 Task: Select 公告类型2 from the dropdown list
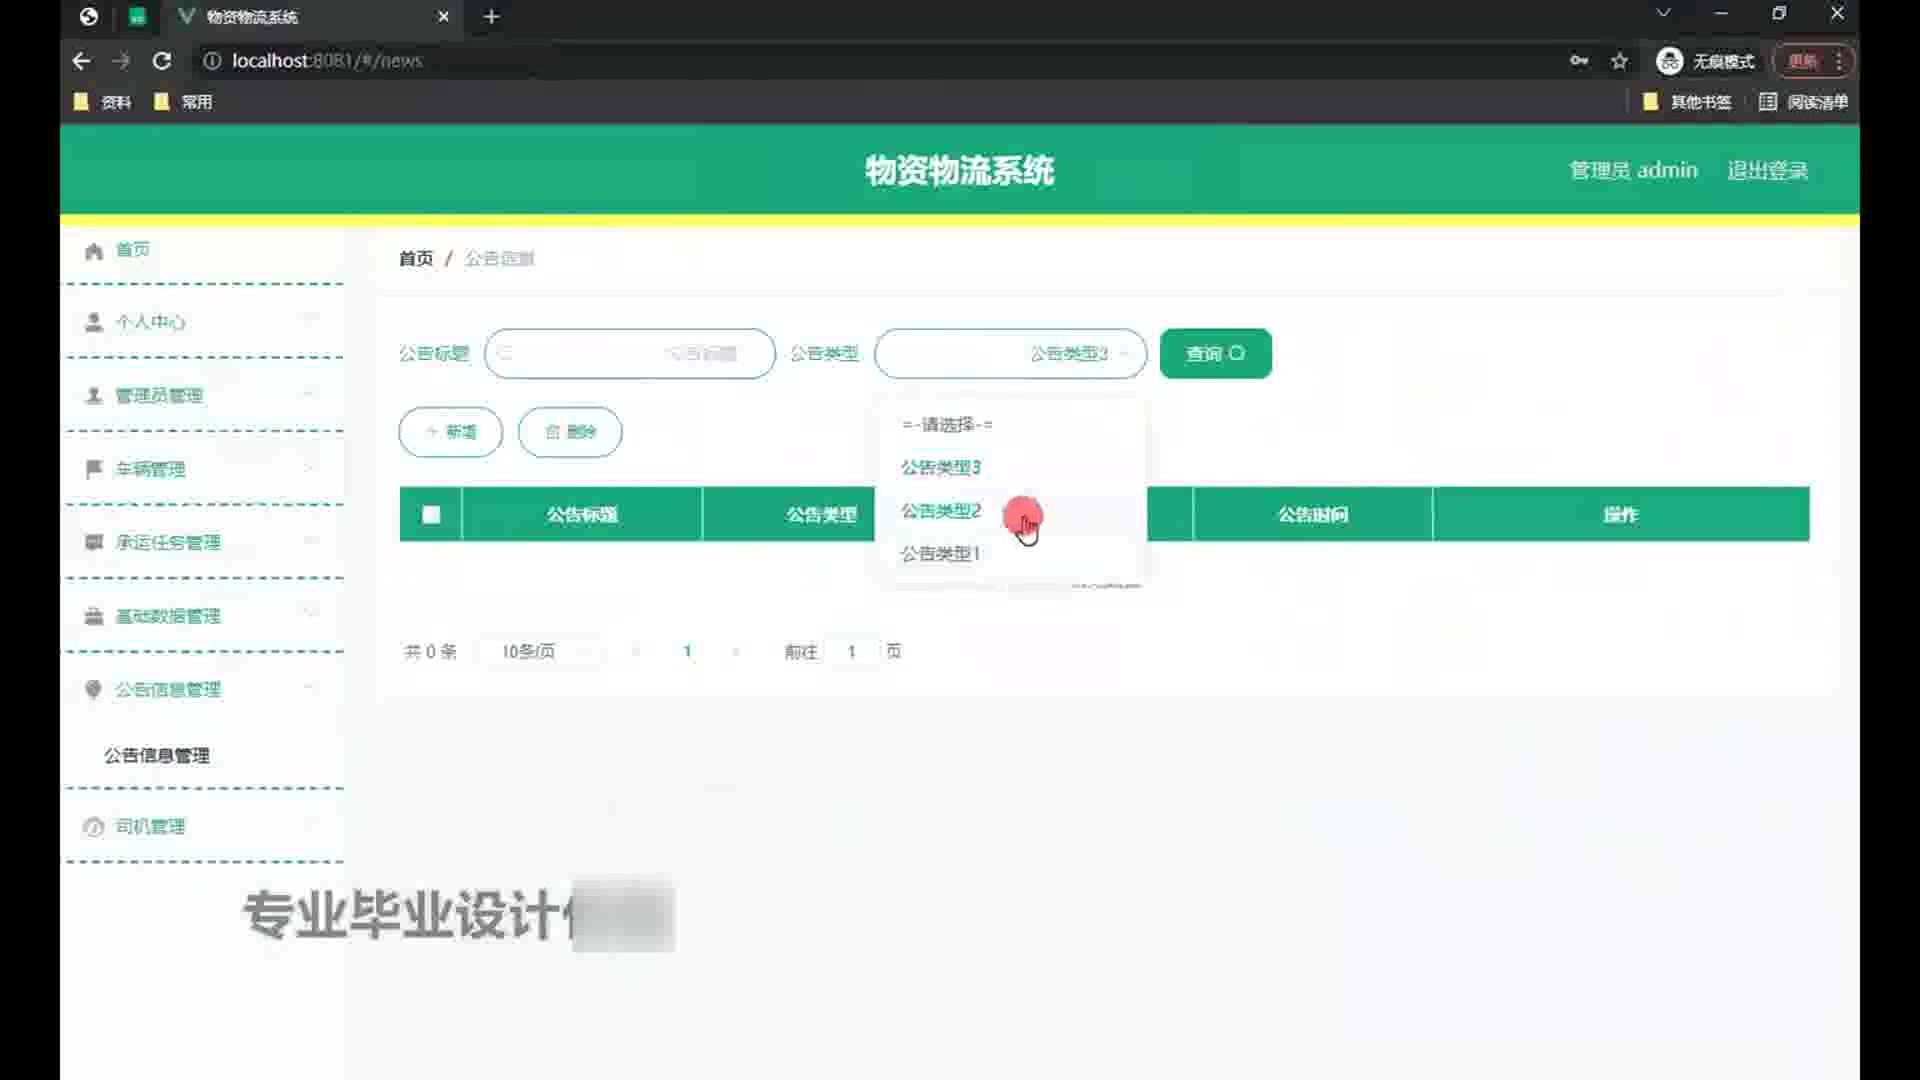click(x=1010, y=511)
